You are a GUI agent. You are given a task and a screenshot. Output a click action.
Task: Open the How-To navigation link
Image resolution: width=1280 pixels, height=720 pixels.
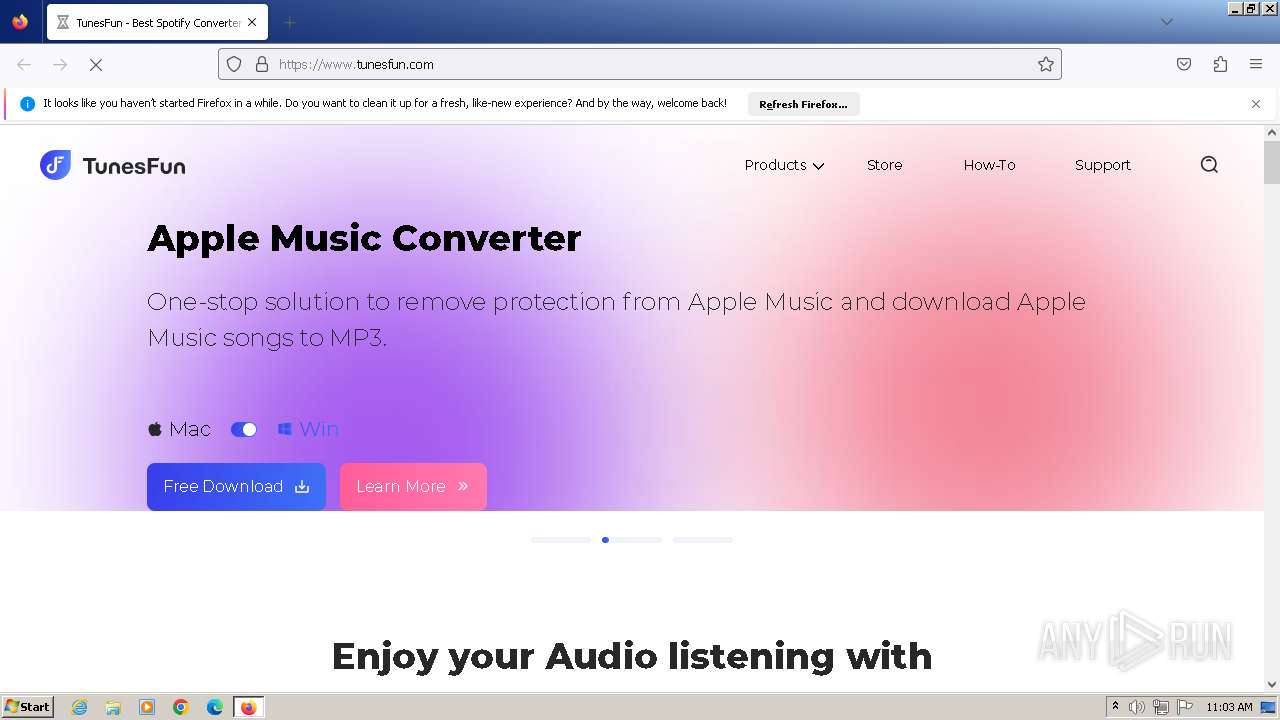click(989, 165)
